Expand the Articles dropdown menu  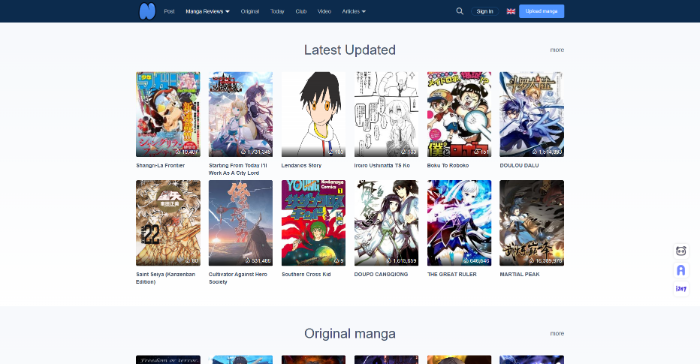[x=354, y=11]
